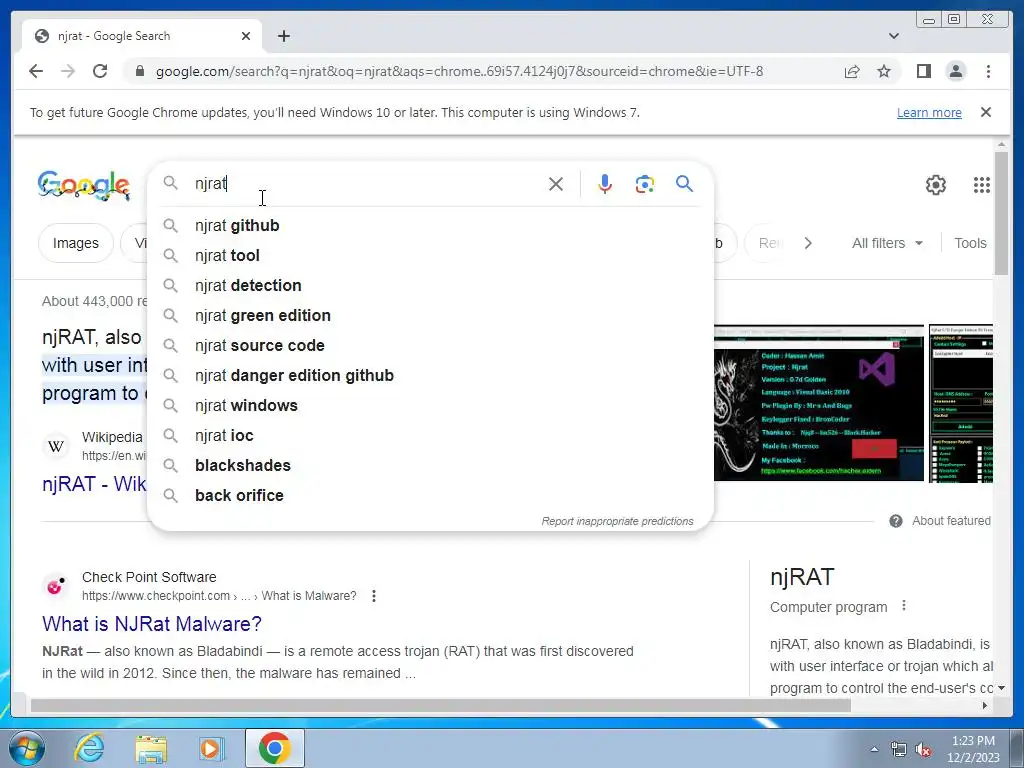Open the Windows Start button
1024x768 pixels.
click(x=27, y=748)
